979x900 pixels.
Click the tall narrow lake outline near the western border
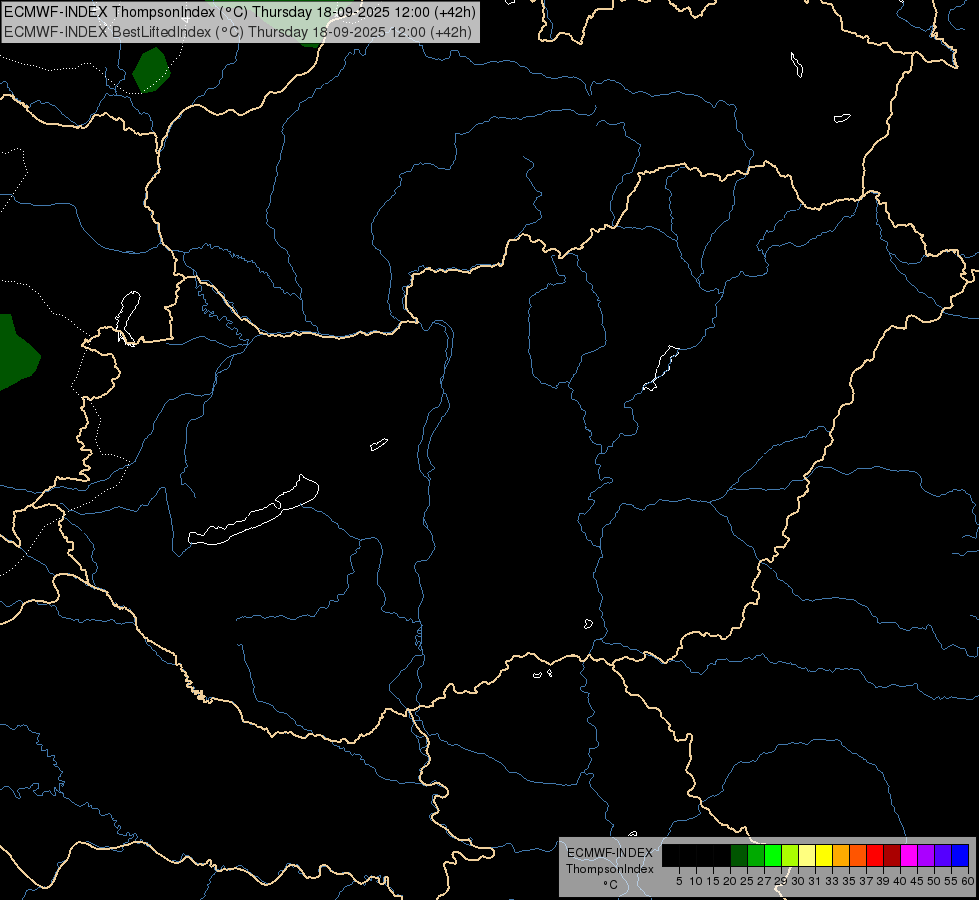[128, 317]
